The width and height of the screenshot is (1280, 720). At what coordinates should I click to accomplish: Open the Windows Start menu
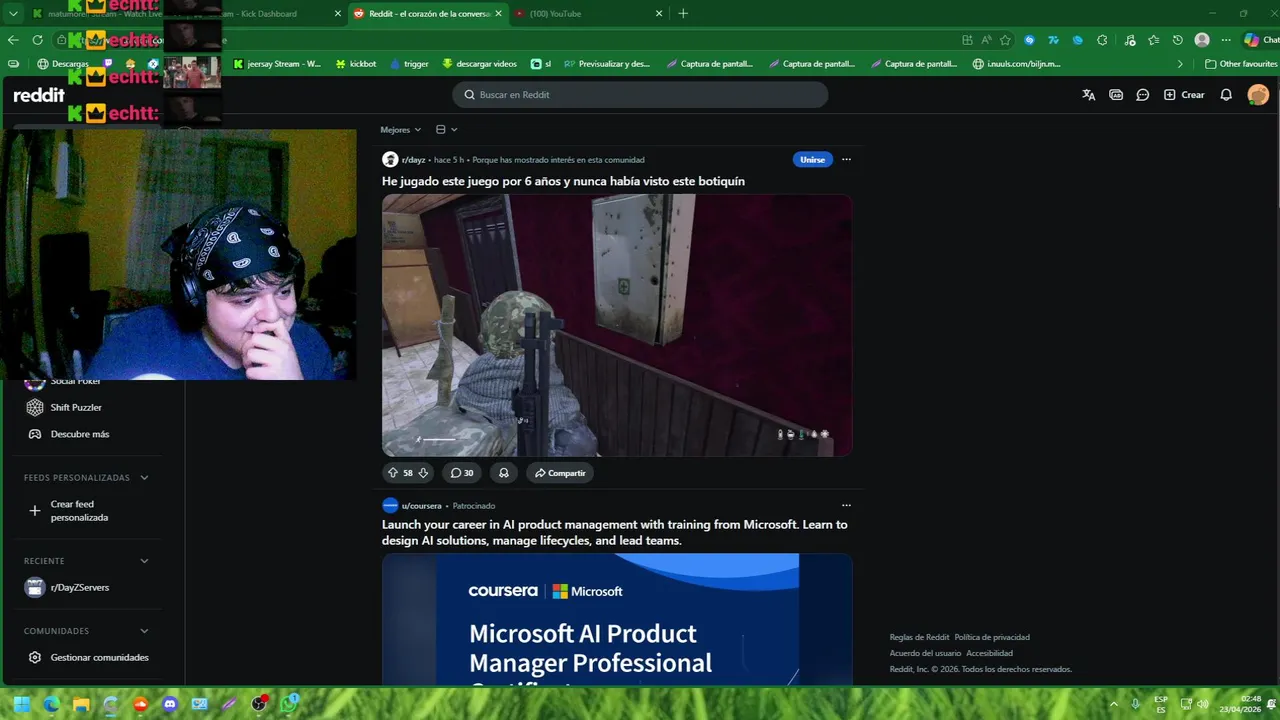(x=22, y=704)
